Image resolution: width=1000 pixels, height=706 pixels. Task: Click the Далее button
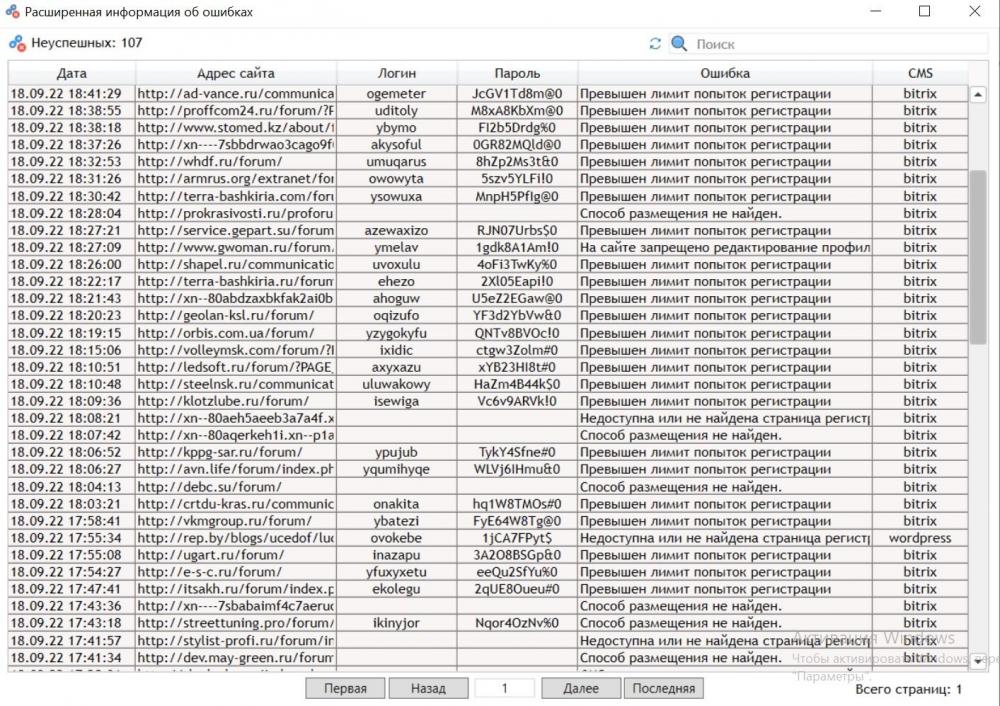click(581, 688)
